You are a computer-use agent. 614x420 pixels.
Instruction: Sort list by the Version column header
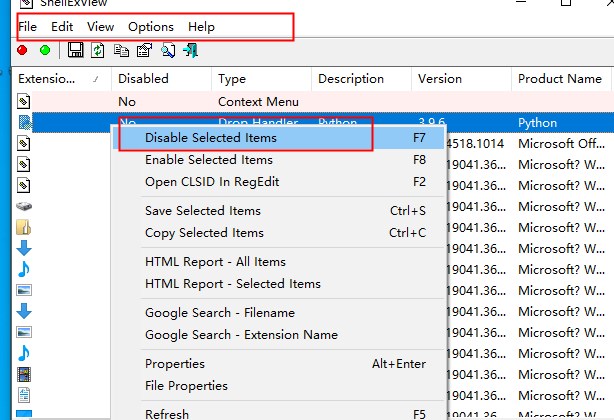click(440, 79)
